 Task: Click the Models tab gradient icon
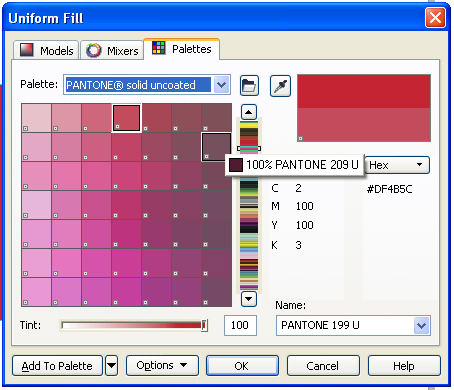click(x=27, y=50)
